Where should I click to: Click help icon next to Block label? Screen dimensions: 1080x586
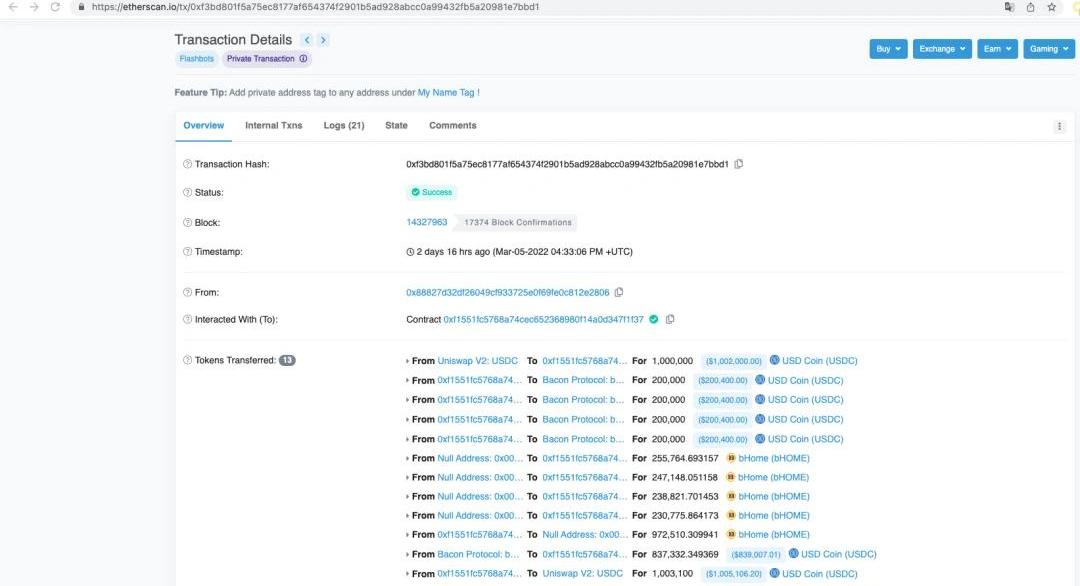(x=187, y=223)
